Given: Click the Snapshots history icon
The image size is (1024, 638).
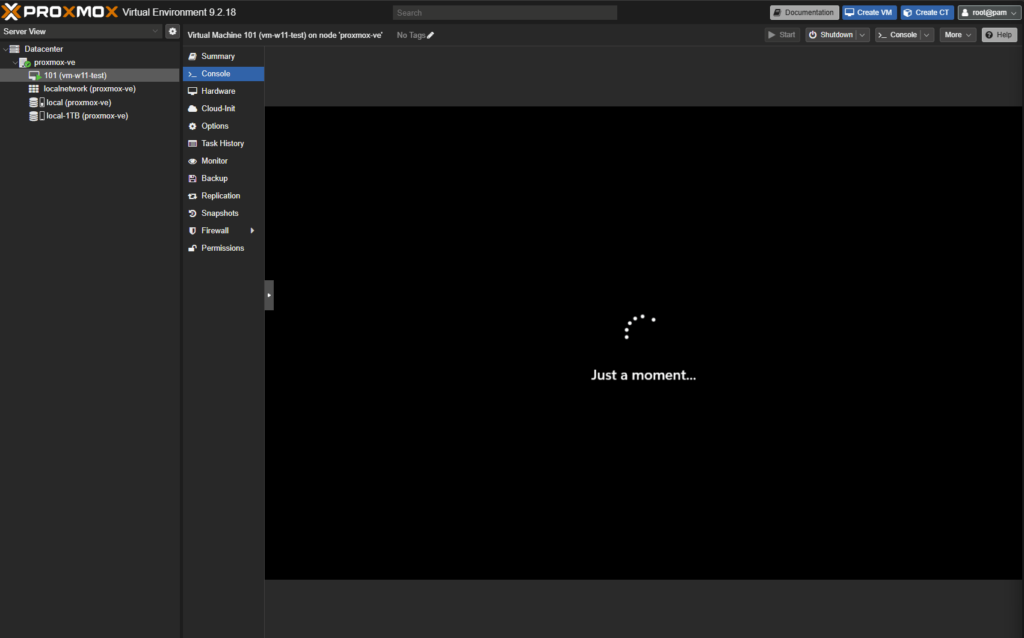Looking at the screenshot, I should 193,214.
